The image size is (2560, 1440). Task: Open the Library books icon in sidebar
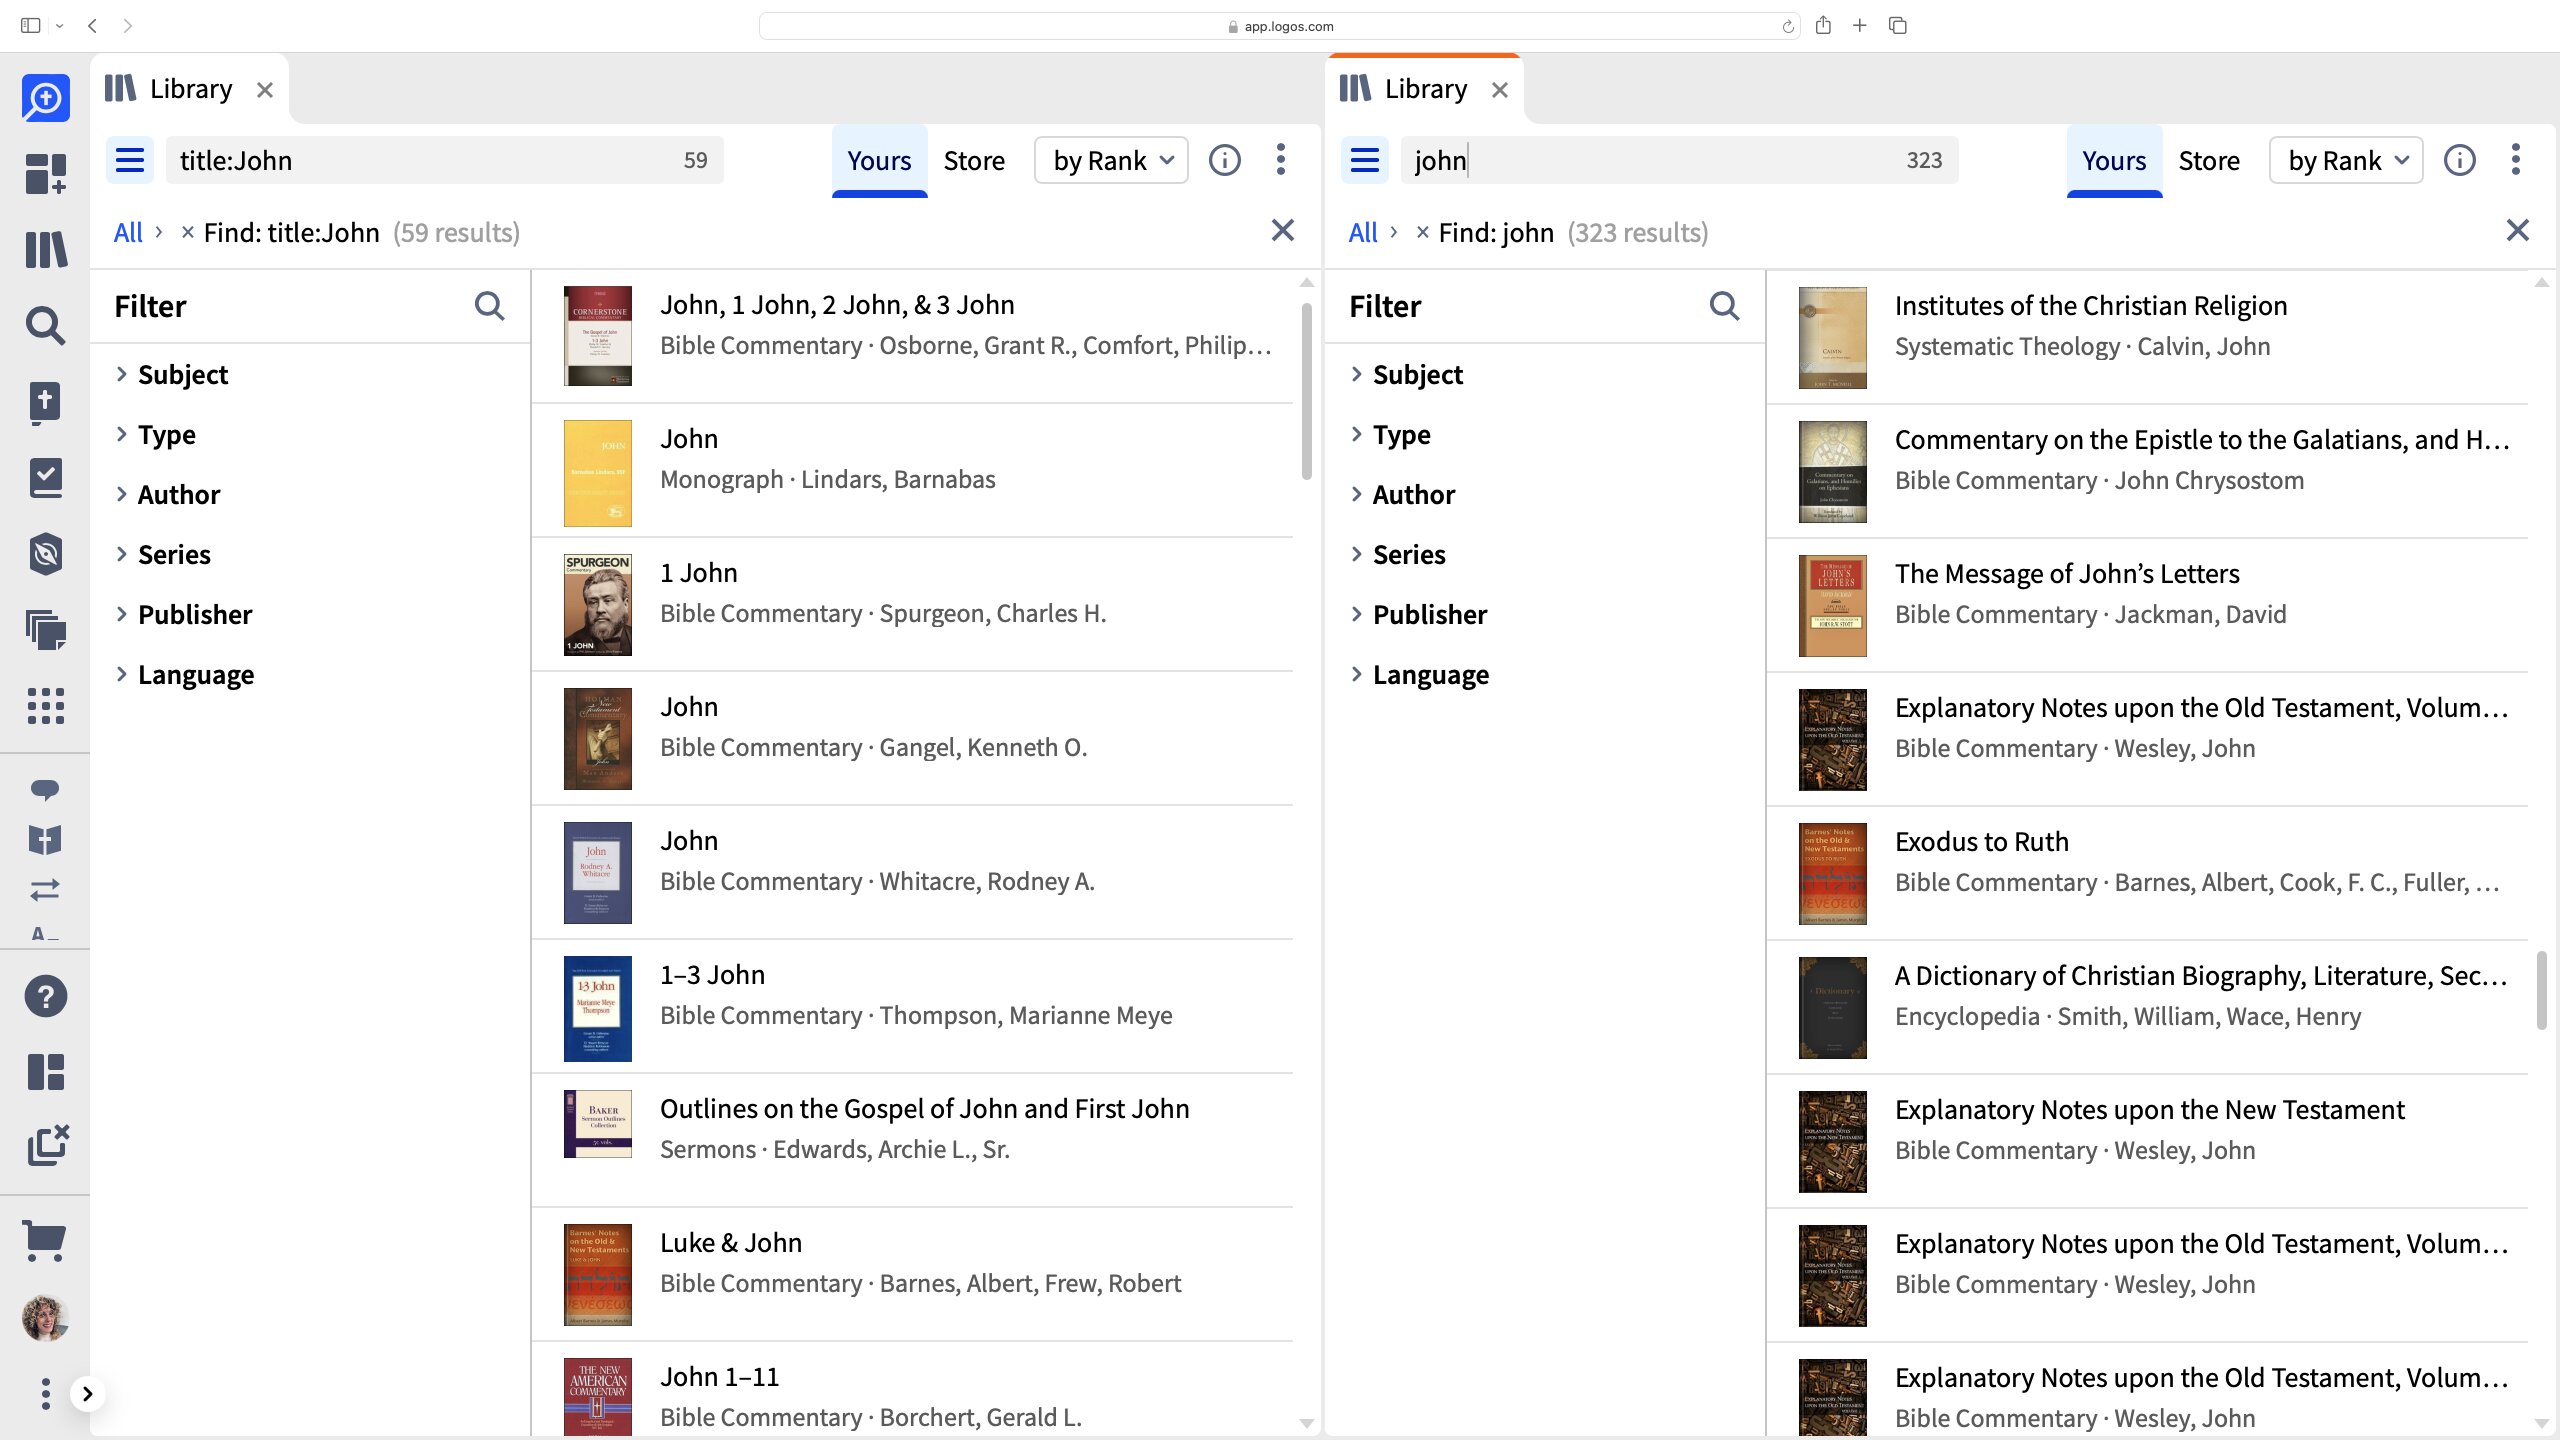(46, 249)
